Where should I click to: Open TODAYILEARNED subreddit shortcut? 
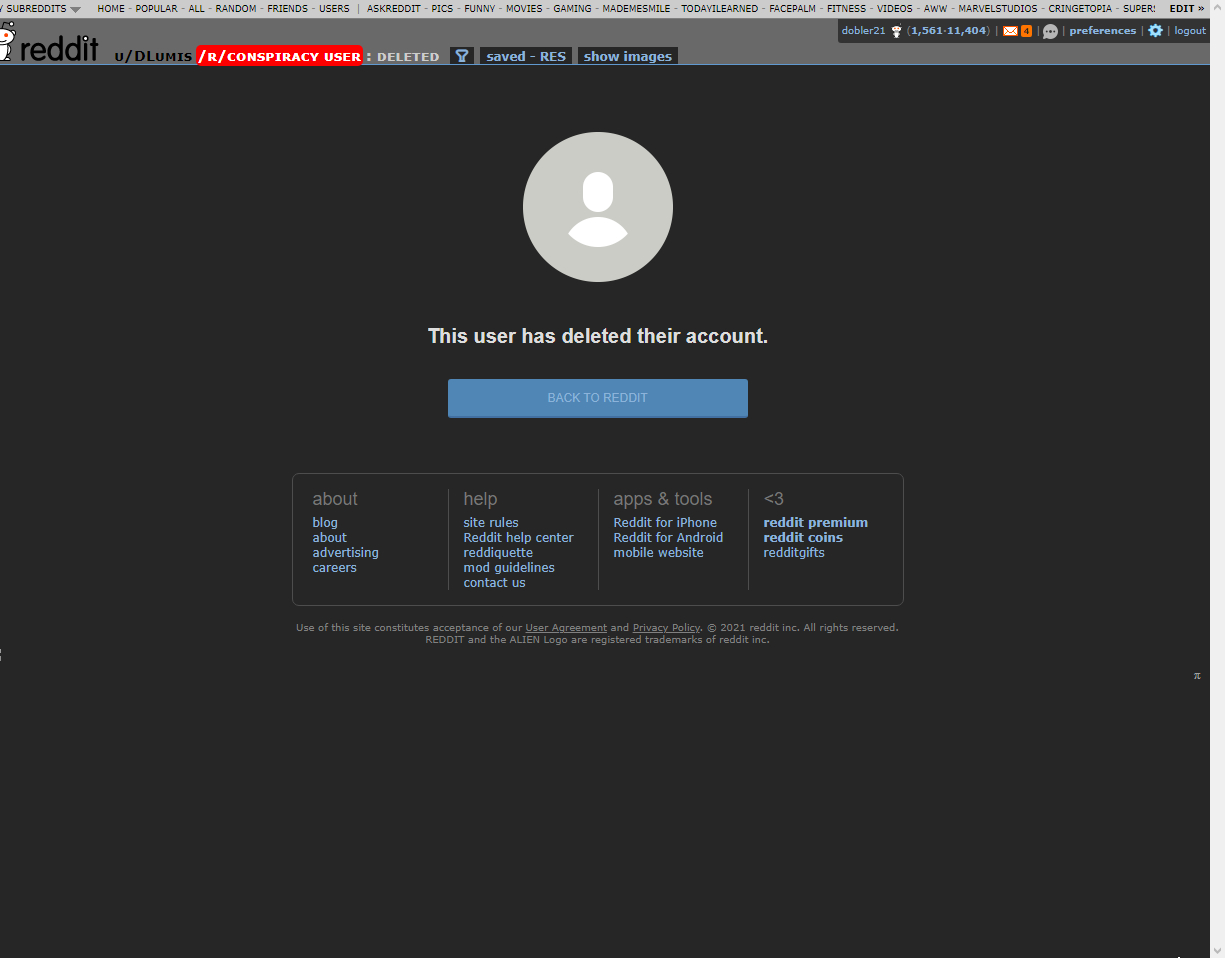click(x=720, y=8)
